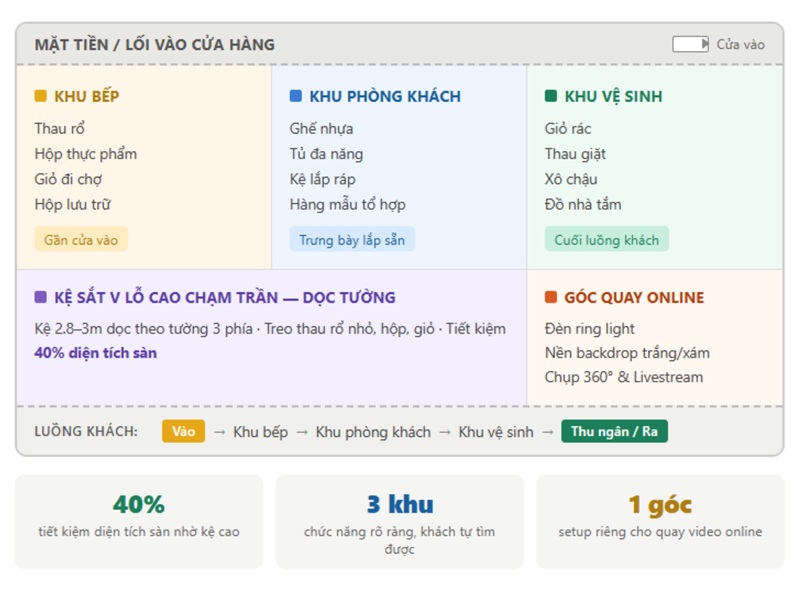The height and width of the screenshot is (600, 800).
Task: Click the orange square beside KHU BẾP
Action: click(40, 97)
